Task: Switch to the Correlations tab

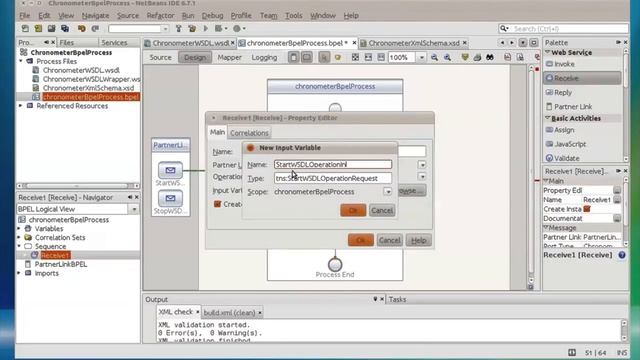Action: (x=249, y=133)
